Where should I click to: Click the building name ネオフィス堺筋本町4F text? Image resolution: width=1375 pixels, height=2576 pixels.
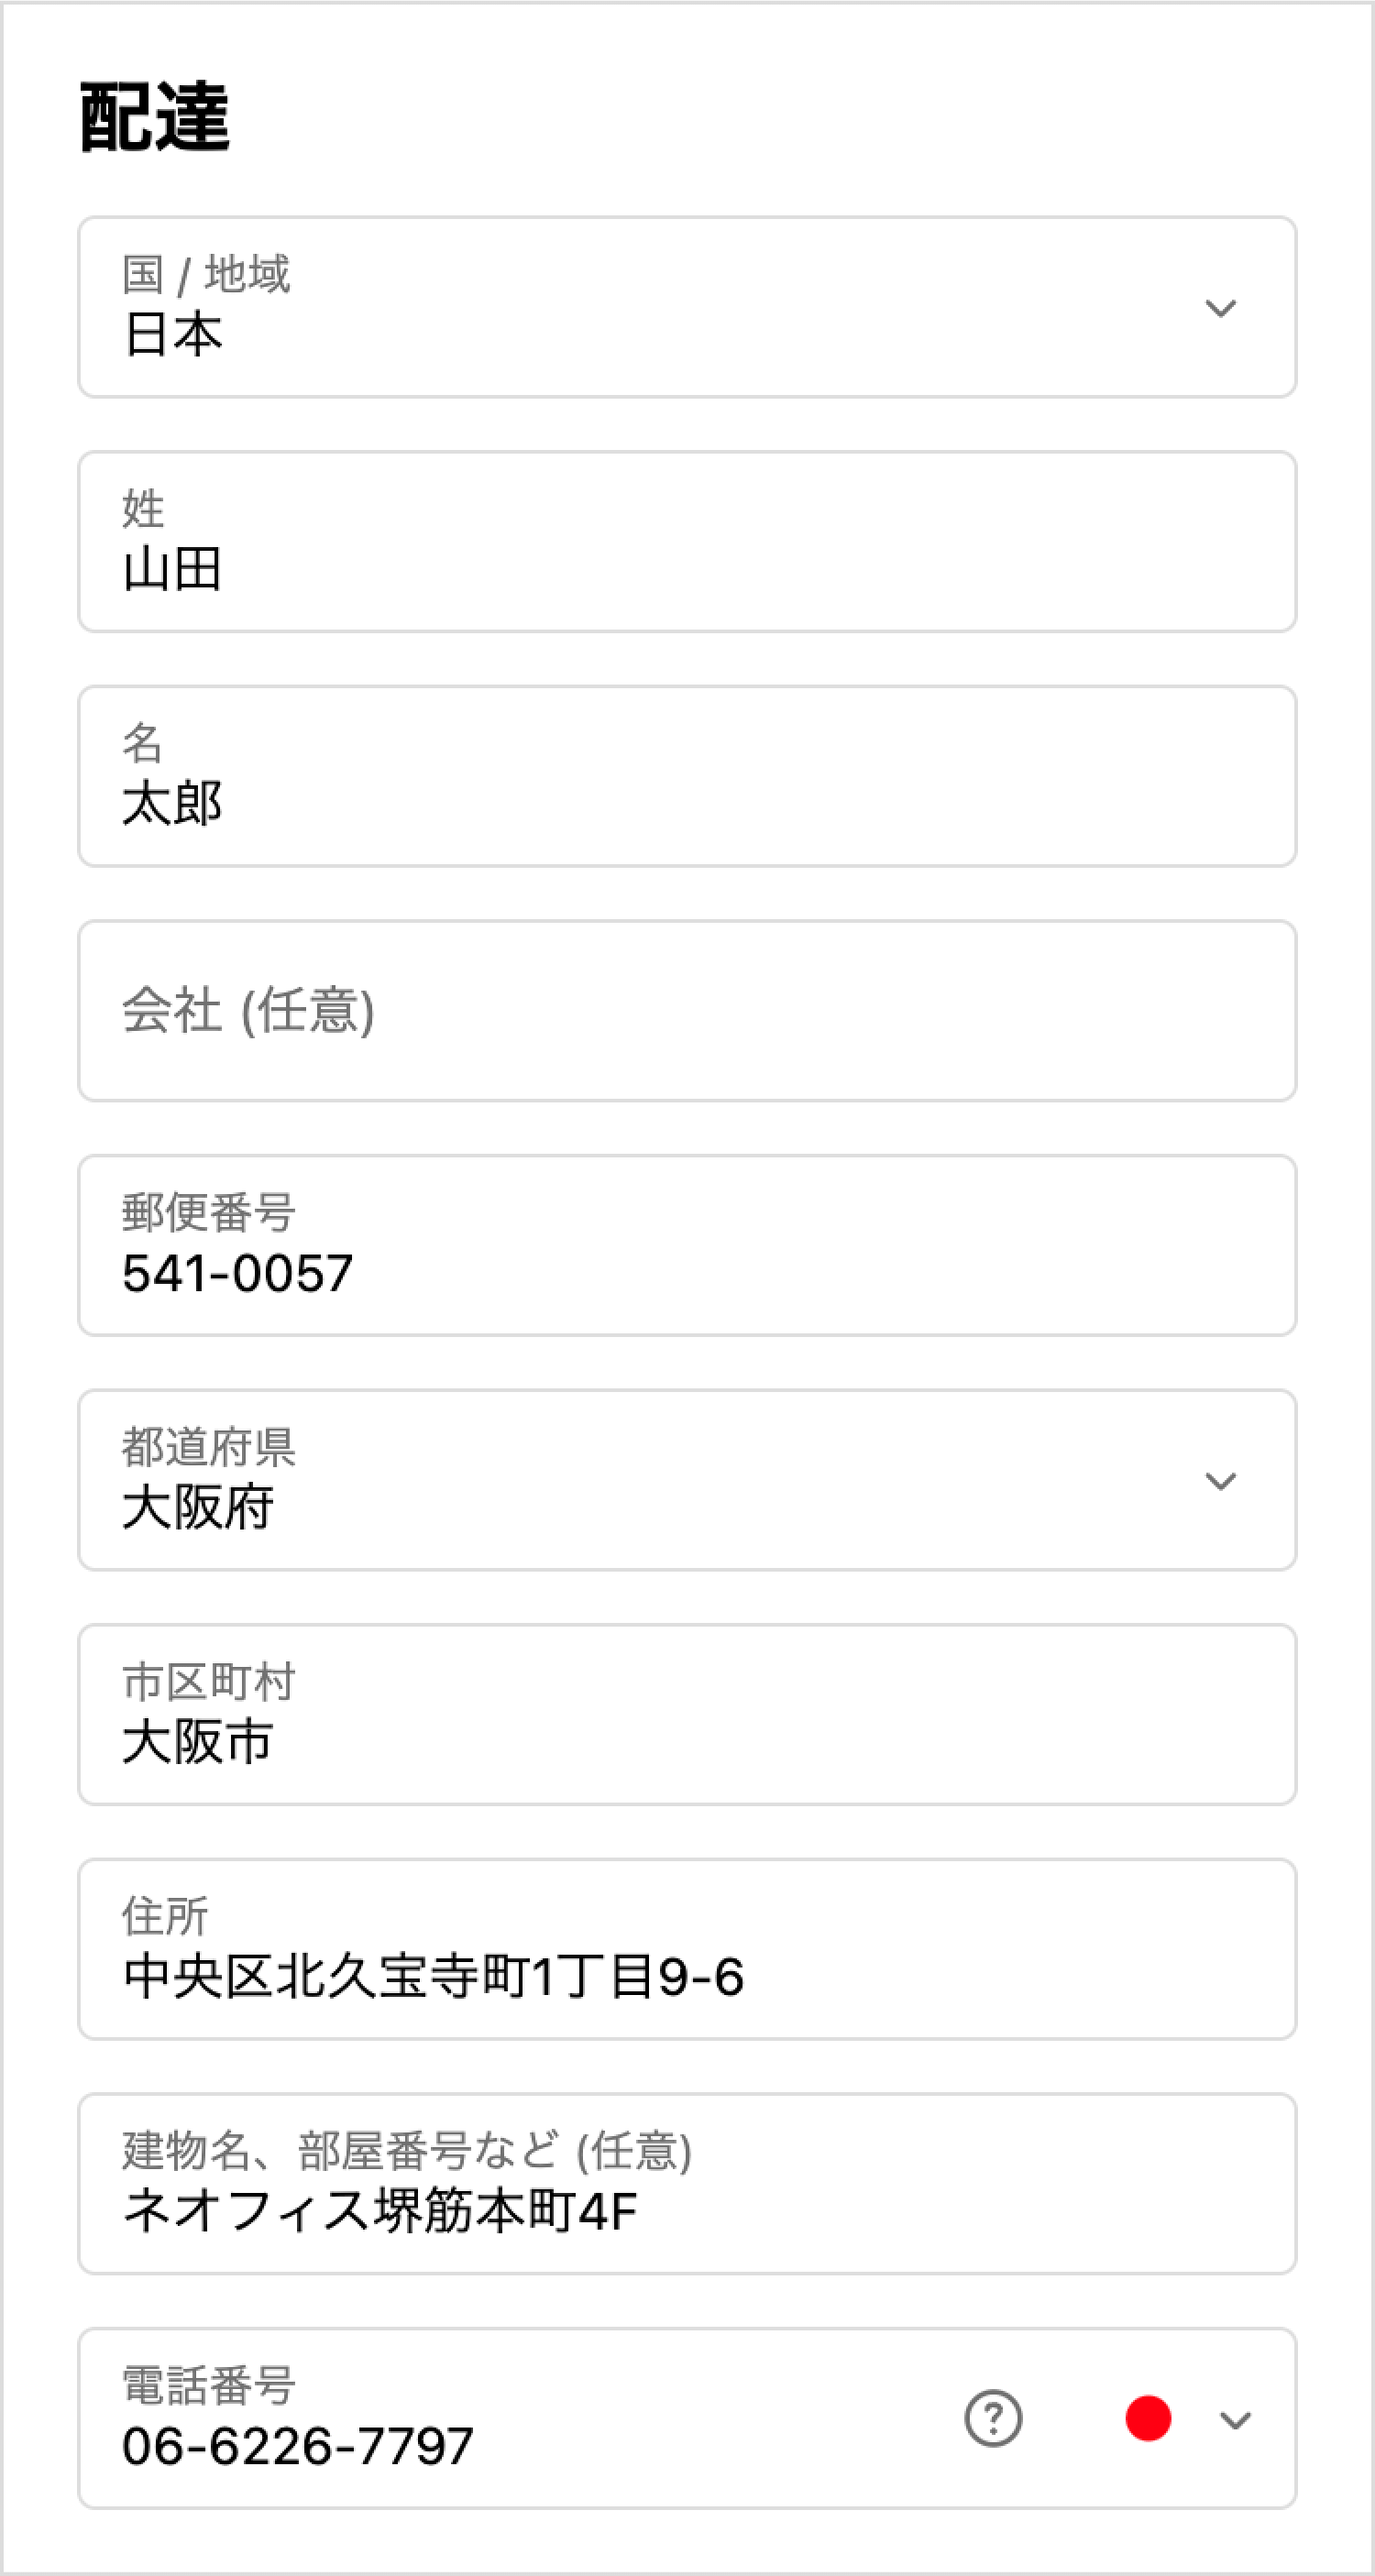[379, 2211]
